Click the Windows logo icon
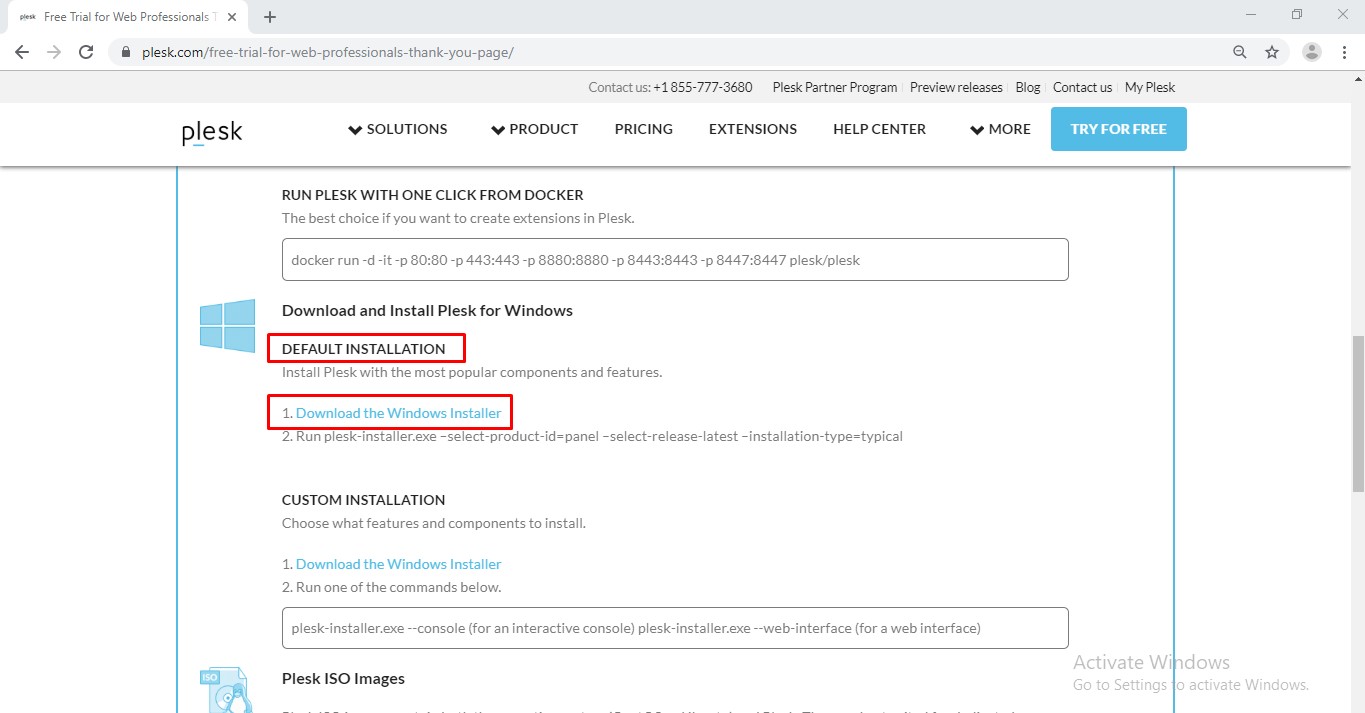Screen dimensions: 1365x713 coord(227,326)
